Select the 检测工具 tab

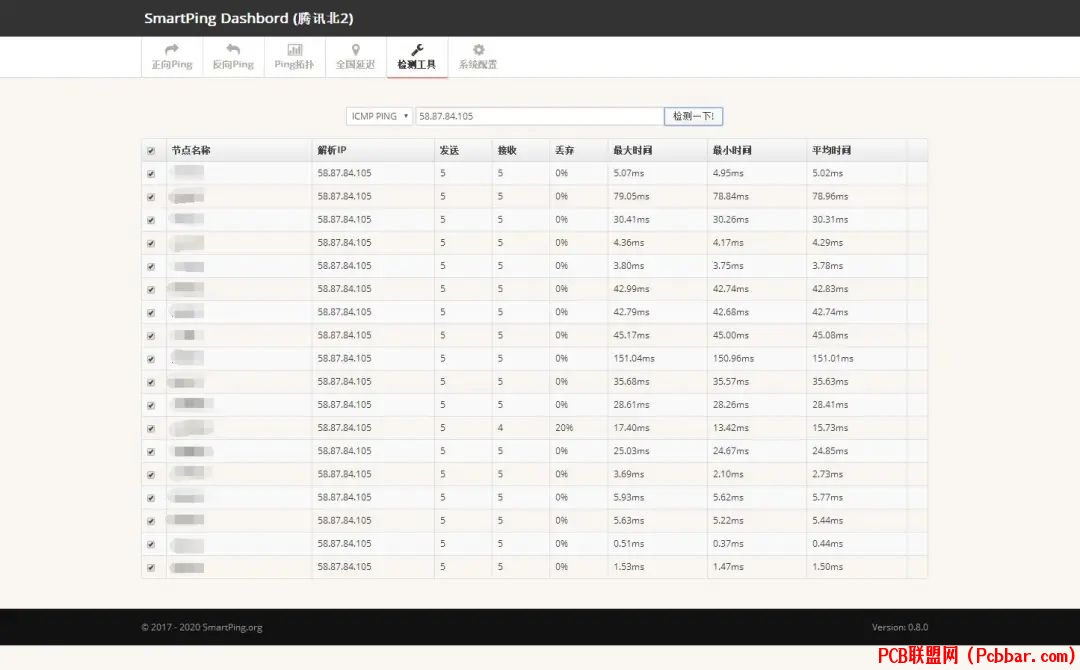coord(417,56)
